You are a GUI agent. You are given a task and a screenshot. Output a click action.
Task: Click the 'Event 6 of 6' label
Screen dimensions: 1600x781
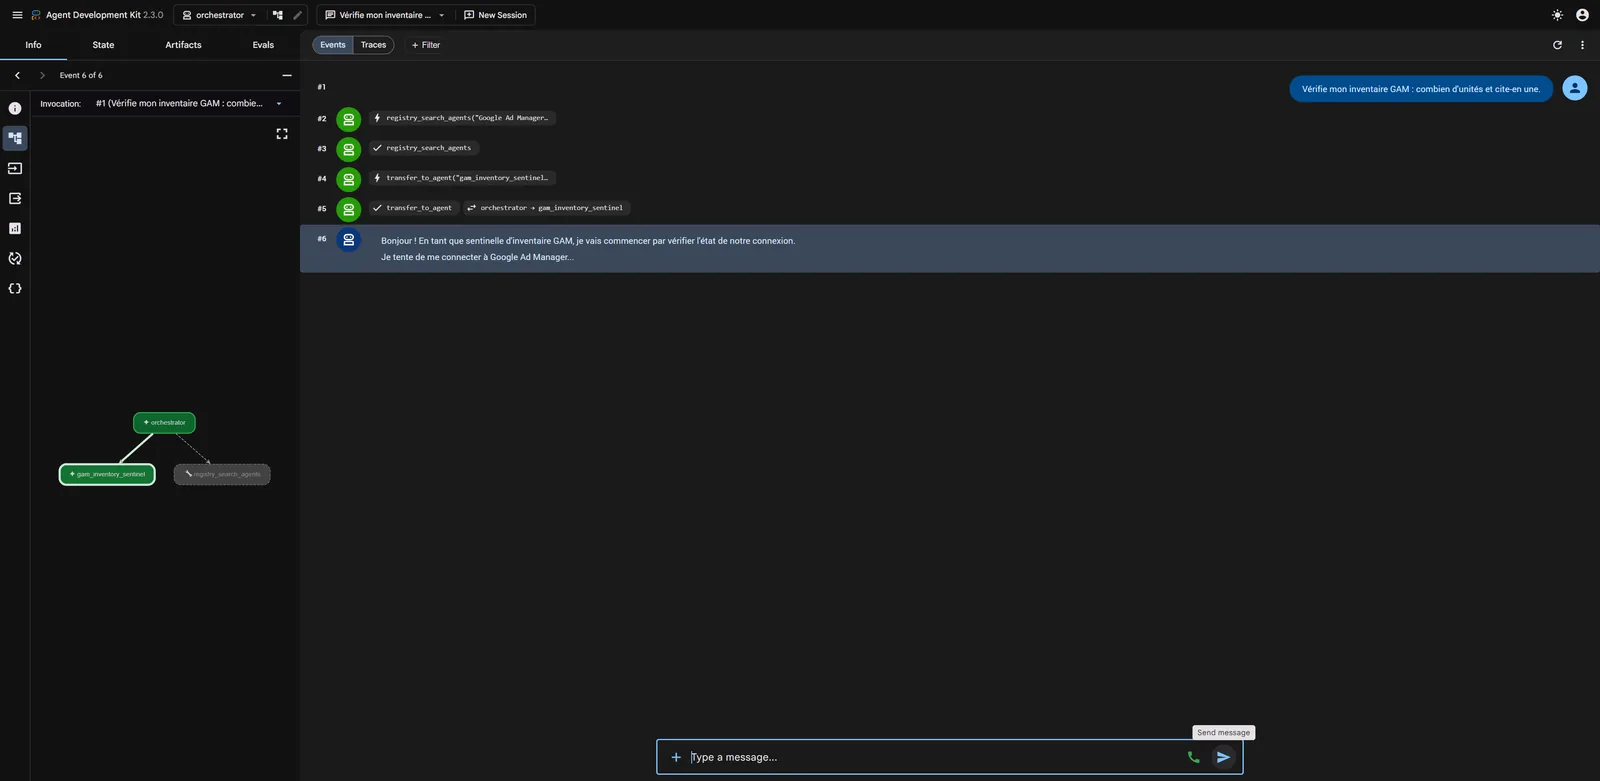pos(81,75)
